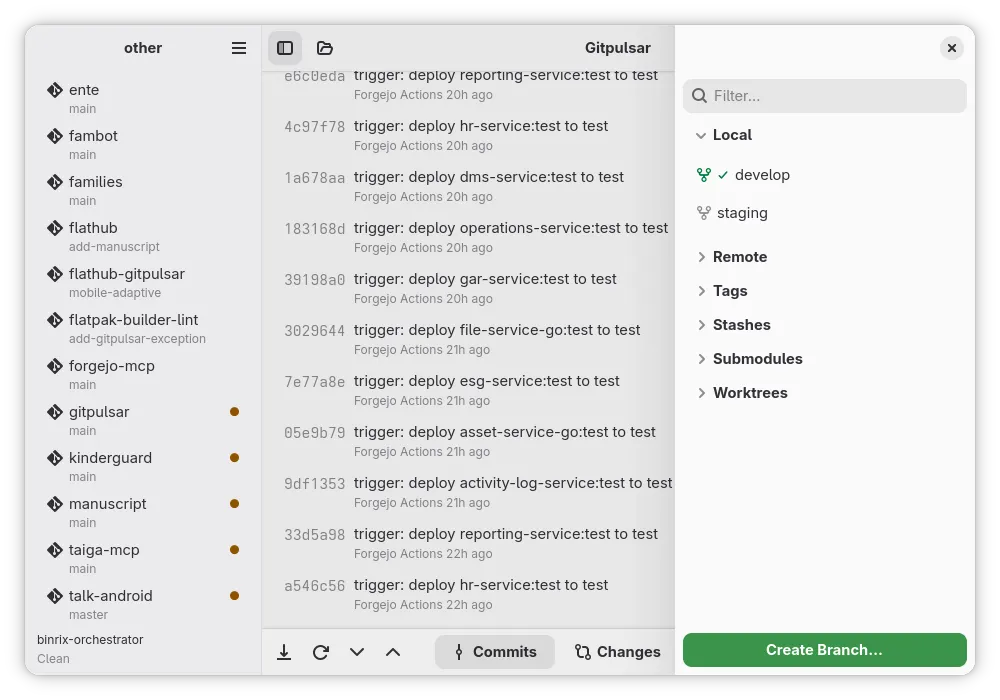Click the branch icon beside staging
1000x700 pixels.
coord(704,213)
